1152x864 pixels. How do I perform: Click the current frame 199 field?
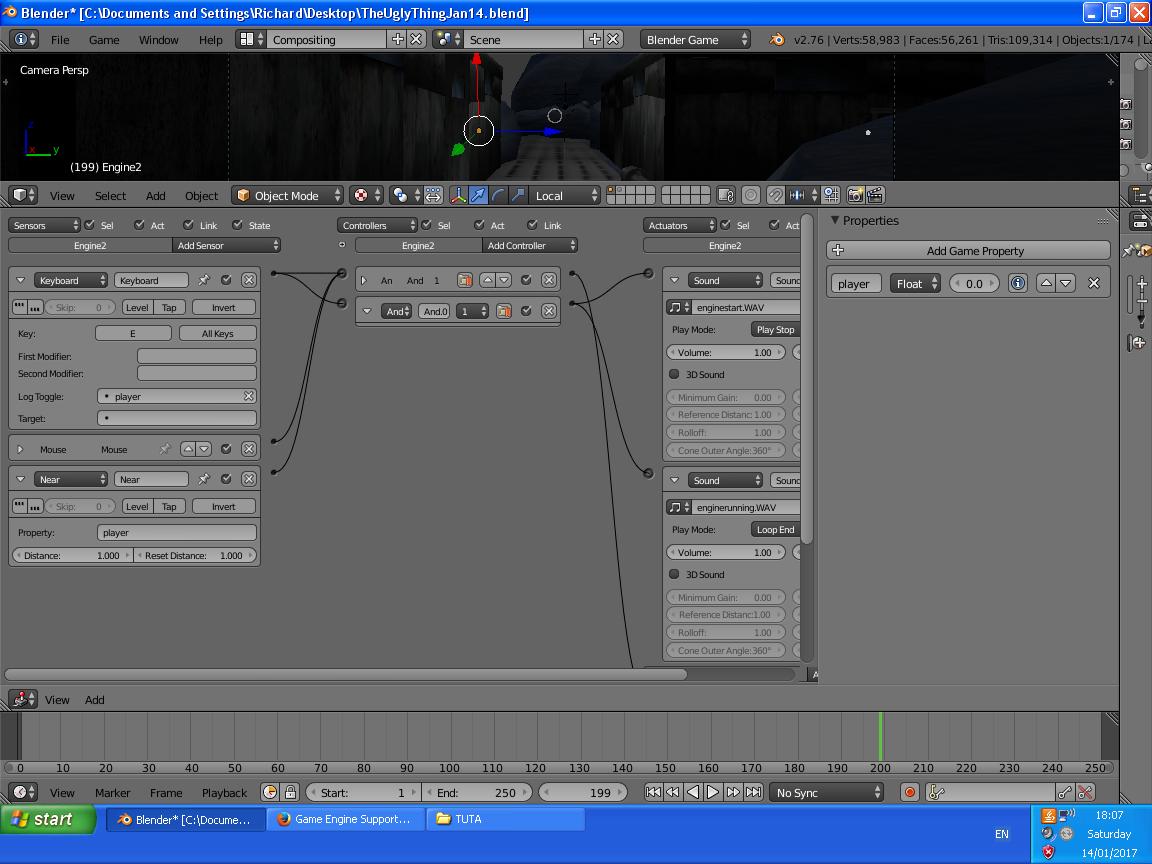point(583,792)
